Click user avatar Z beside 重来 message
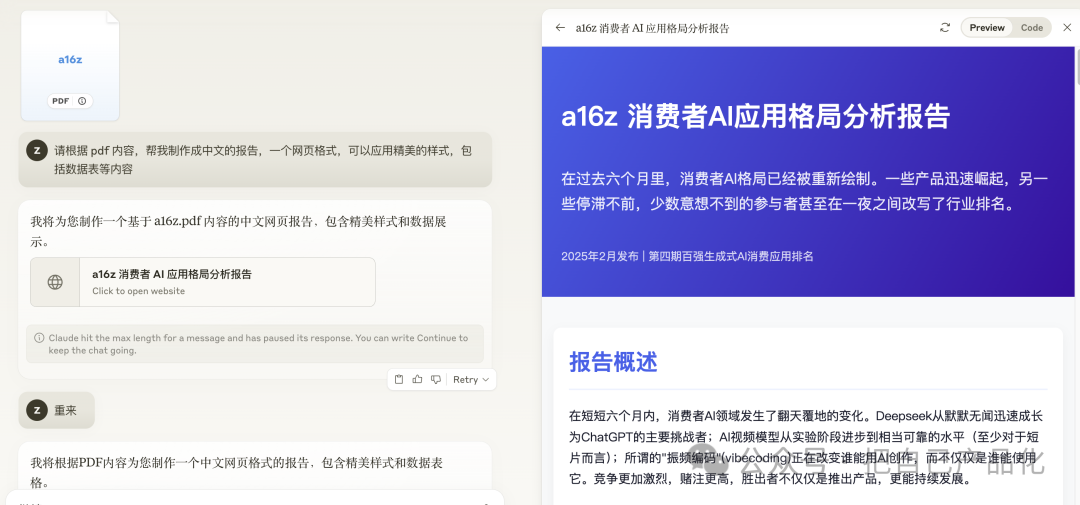The image size is (1080, 505). (x=37, y=411)
